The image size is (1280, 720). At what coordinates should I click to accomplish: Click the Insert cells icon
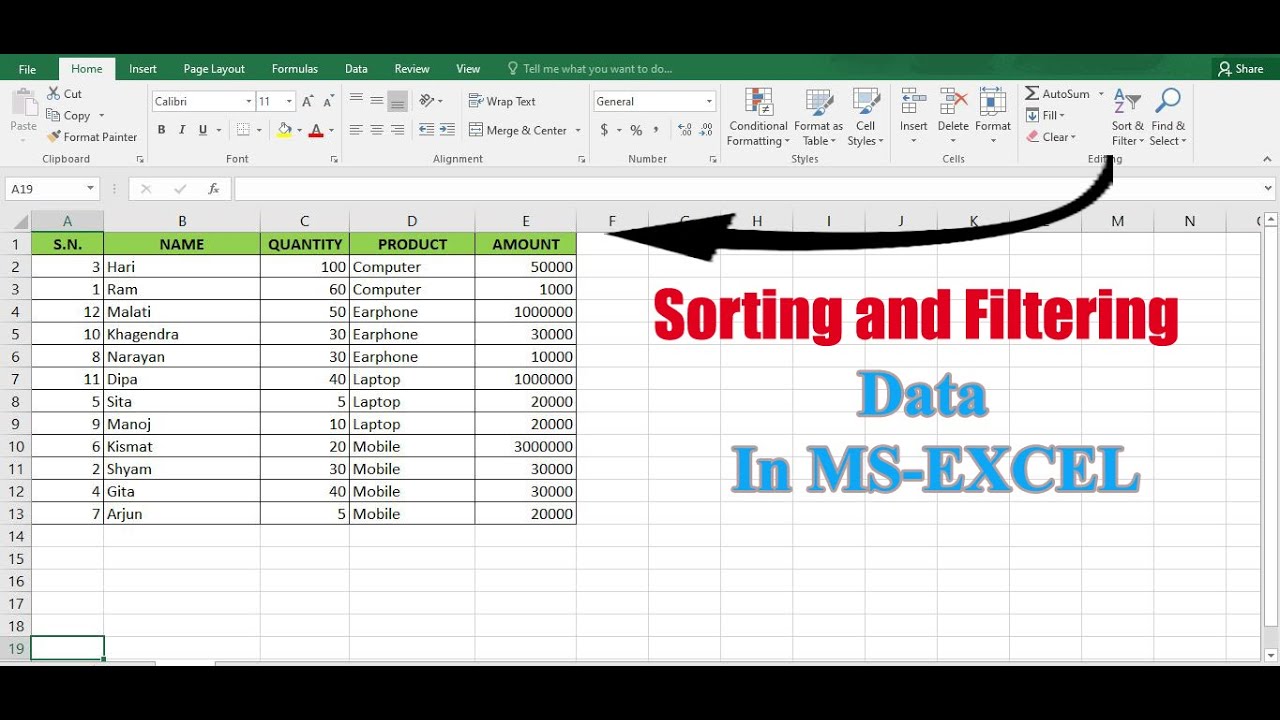(913, 102)
